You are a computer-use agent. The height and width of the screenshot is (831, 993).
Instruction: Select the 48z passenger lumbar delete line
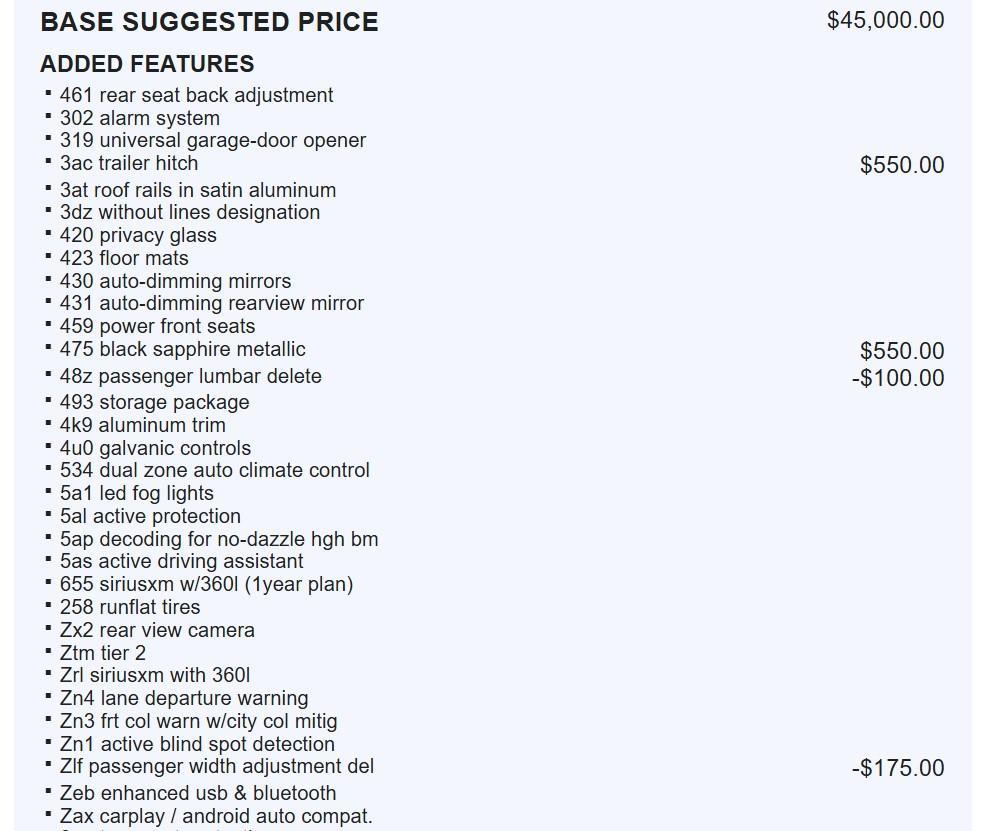[x=190, y=376]
